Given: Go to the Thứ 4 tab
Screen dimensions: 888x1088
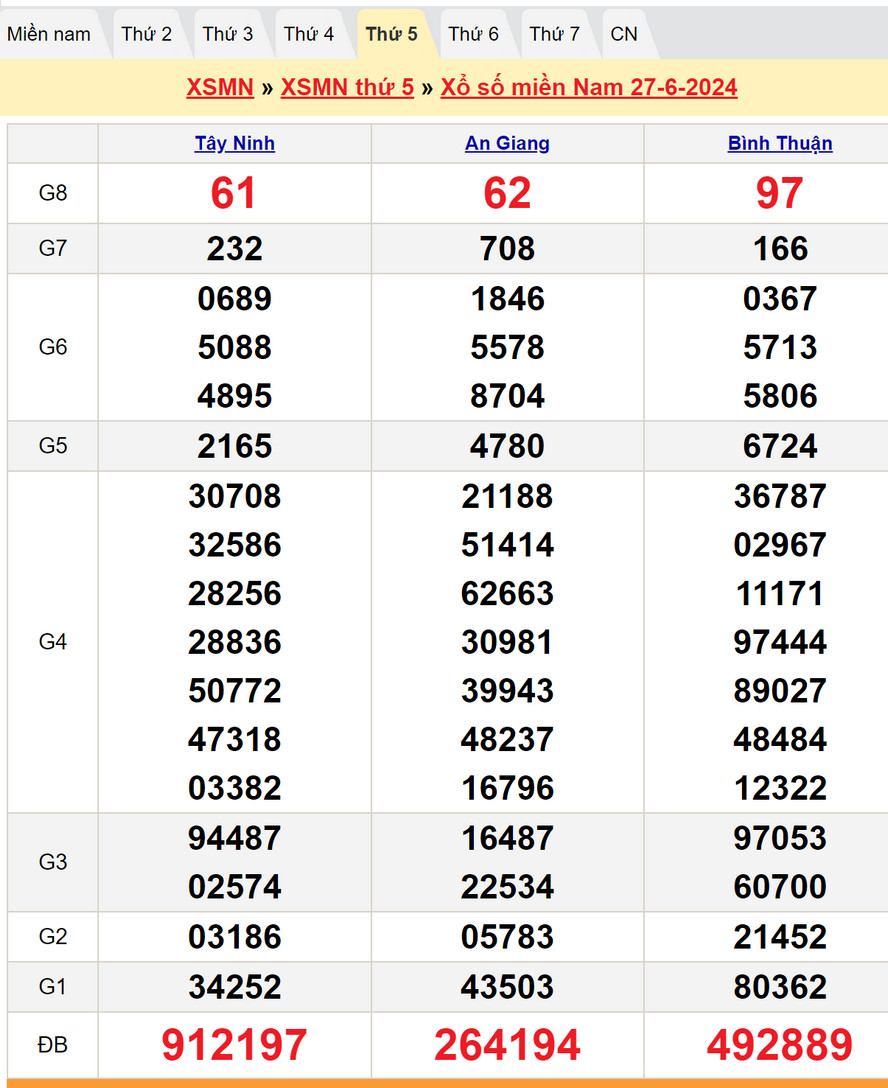Looking at the screenshot, I should (309, 34).
